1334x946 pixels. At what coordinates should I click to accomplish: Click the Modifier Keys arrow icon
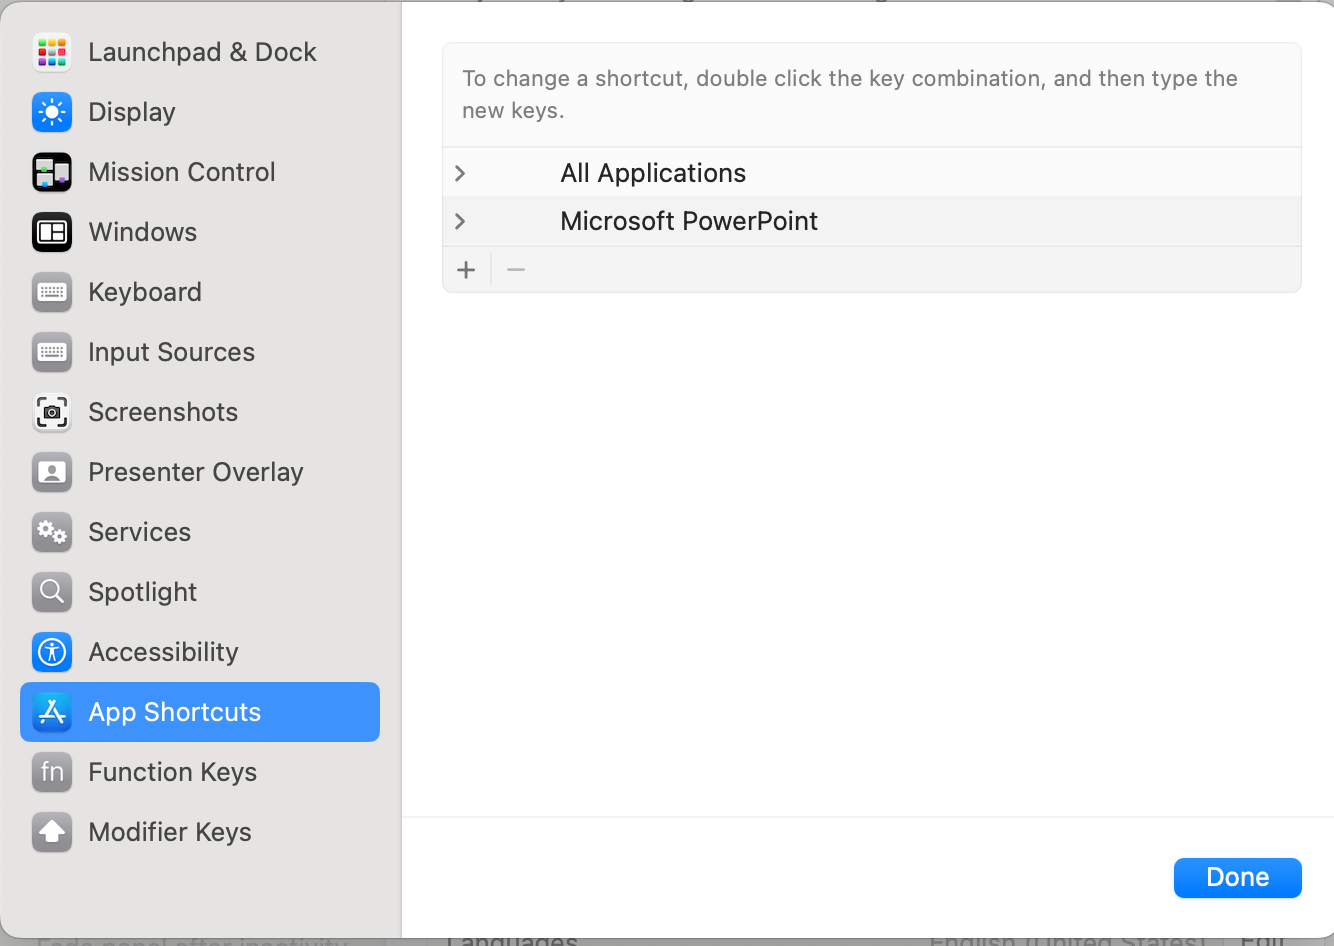(52, 832)
